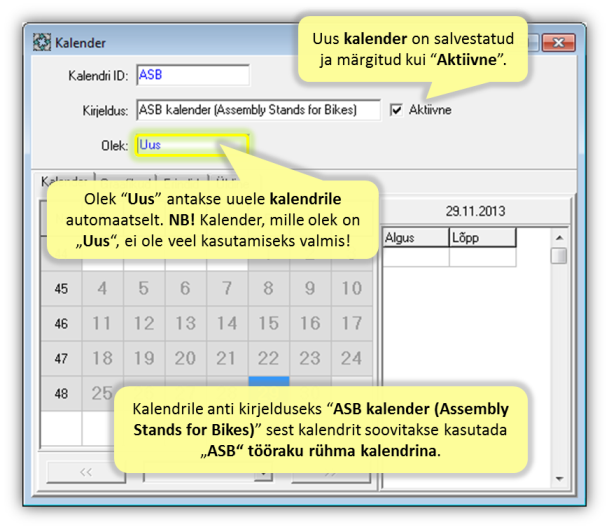This screenshot has width=609, height=529.
Task: Click week number 46 row header
Action: (x=61, y=324)
